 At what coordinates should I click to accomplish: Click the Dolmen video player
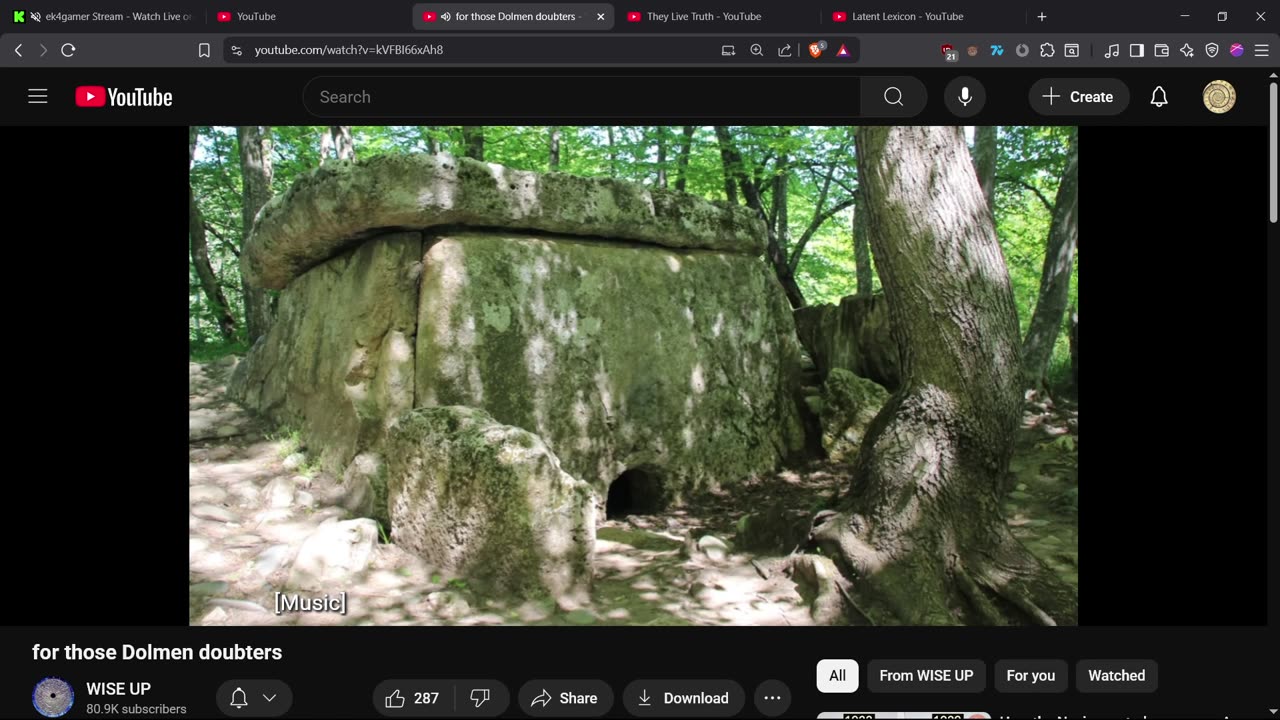[634, 376]
